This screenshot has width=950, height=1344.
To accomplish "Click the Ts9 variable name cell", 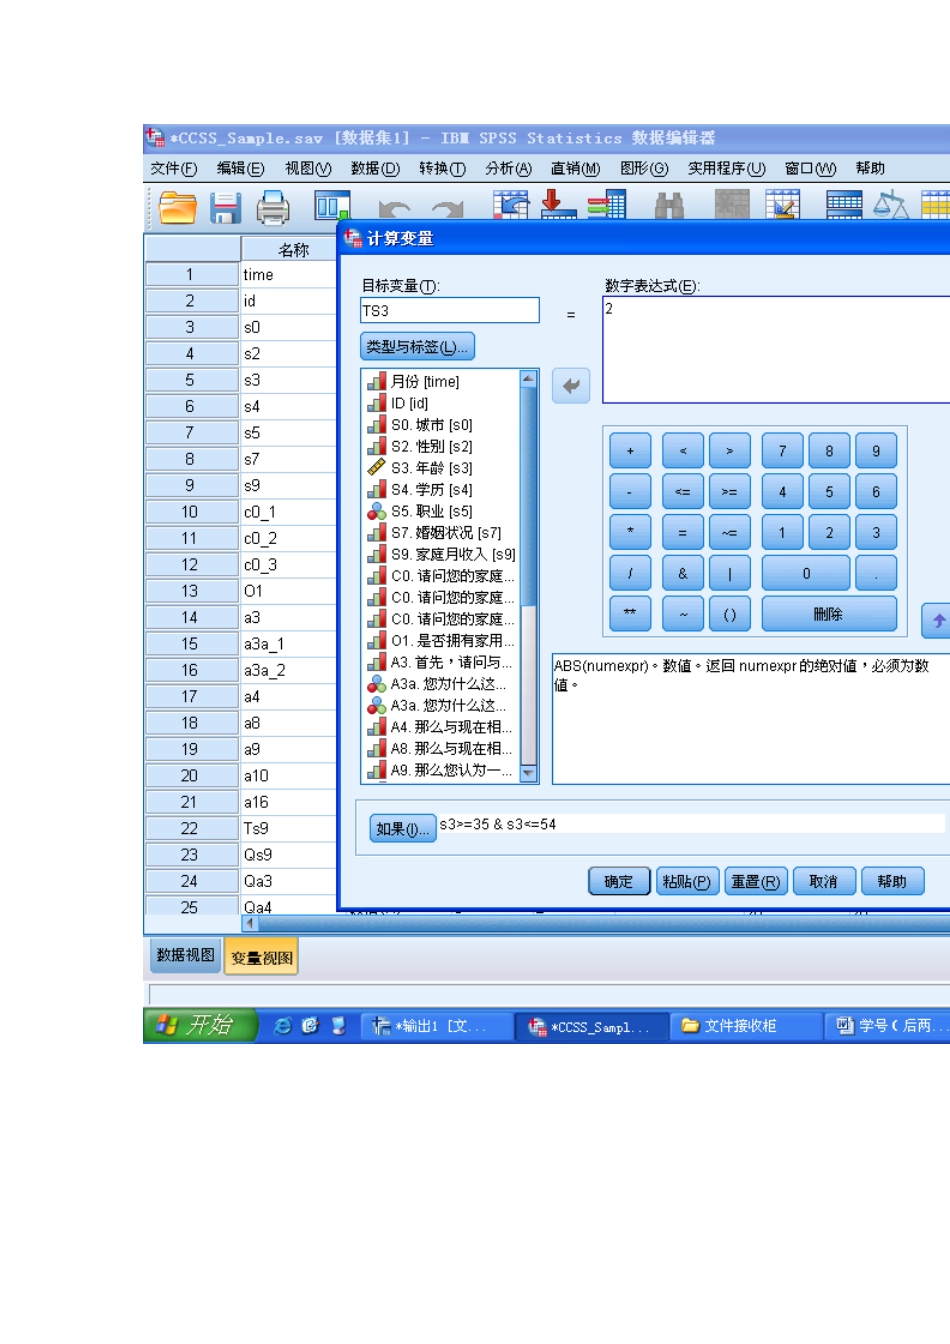I will pyautogui.click(x=289, y=829).
